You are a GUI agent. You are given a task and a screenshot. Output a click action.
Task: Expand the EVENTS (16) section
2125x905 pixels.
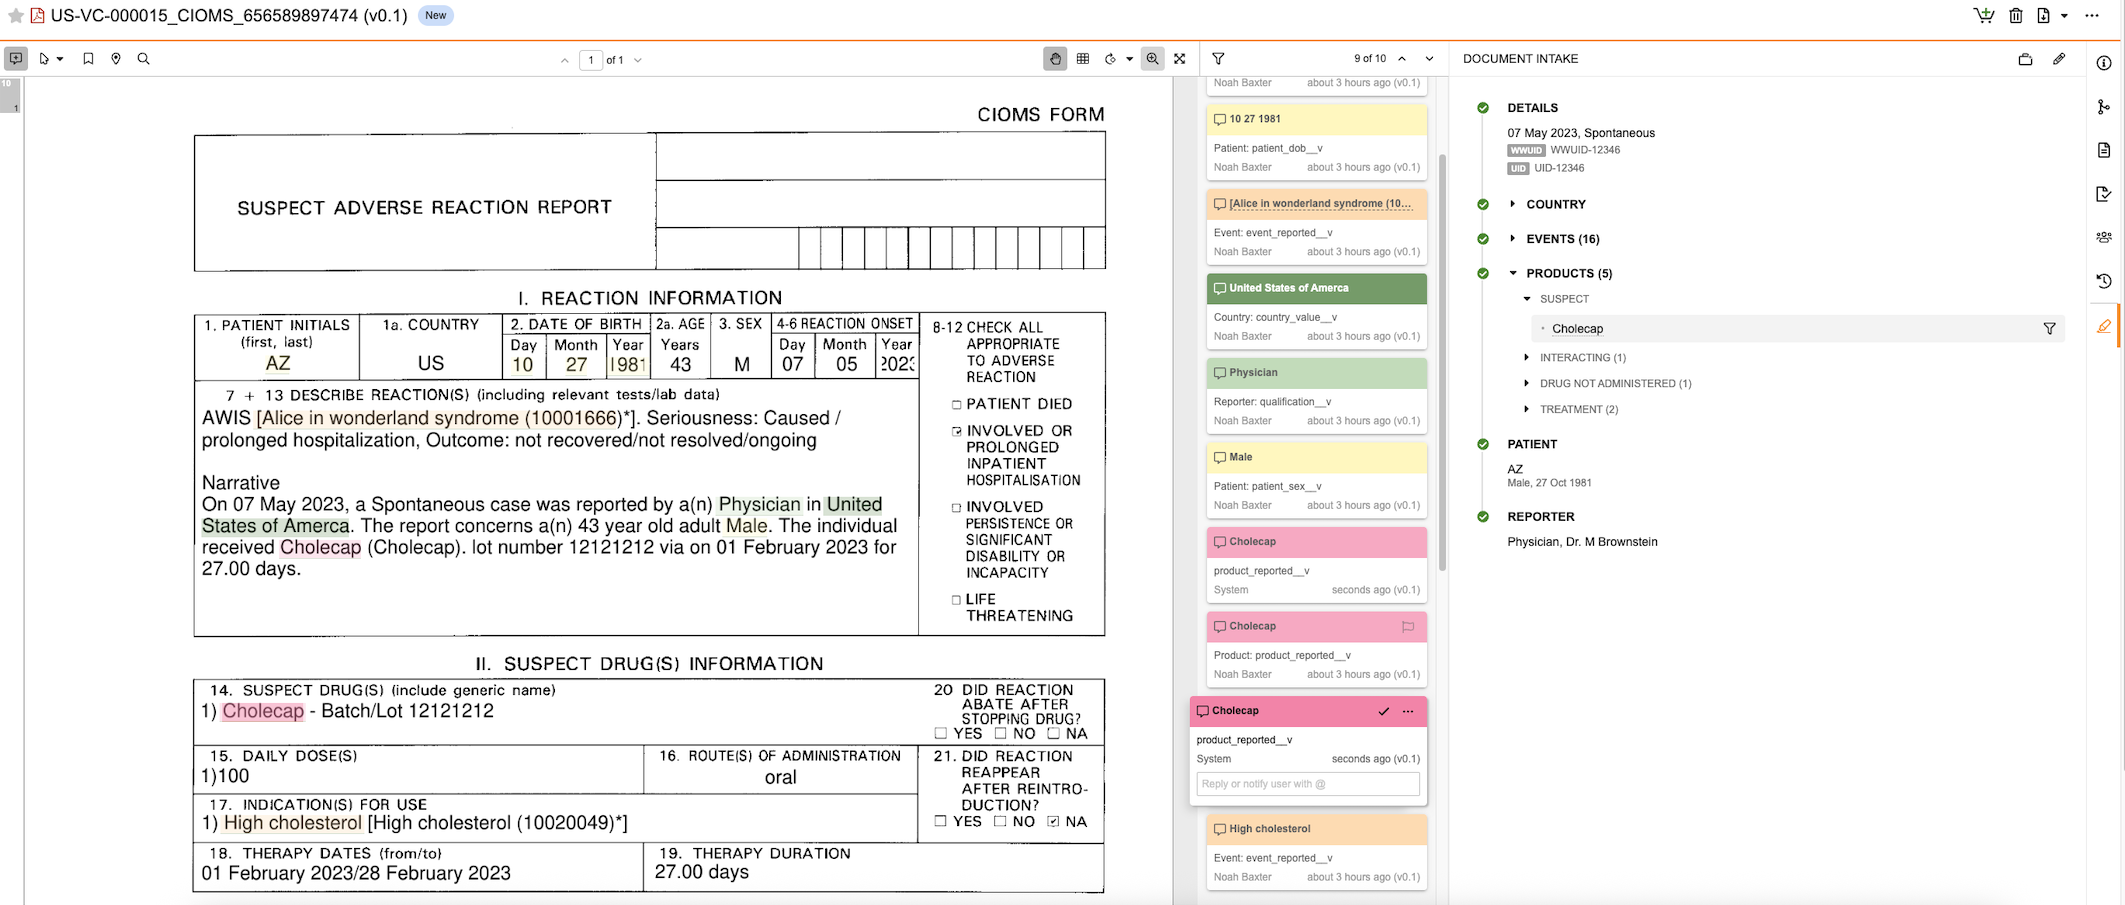pyautogui.click(x=1512, y=238)
